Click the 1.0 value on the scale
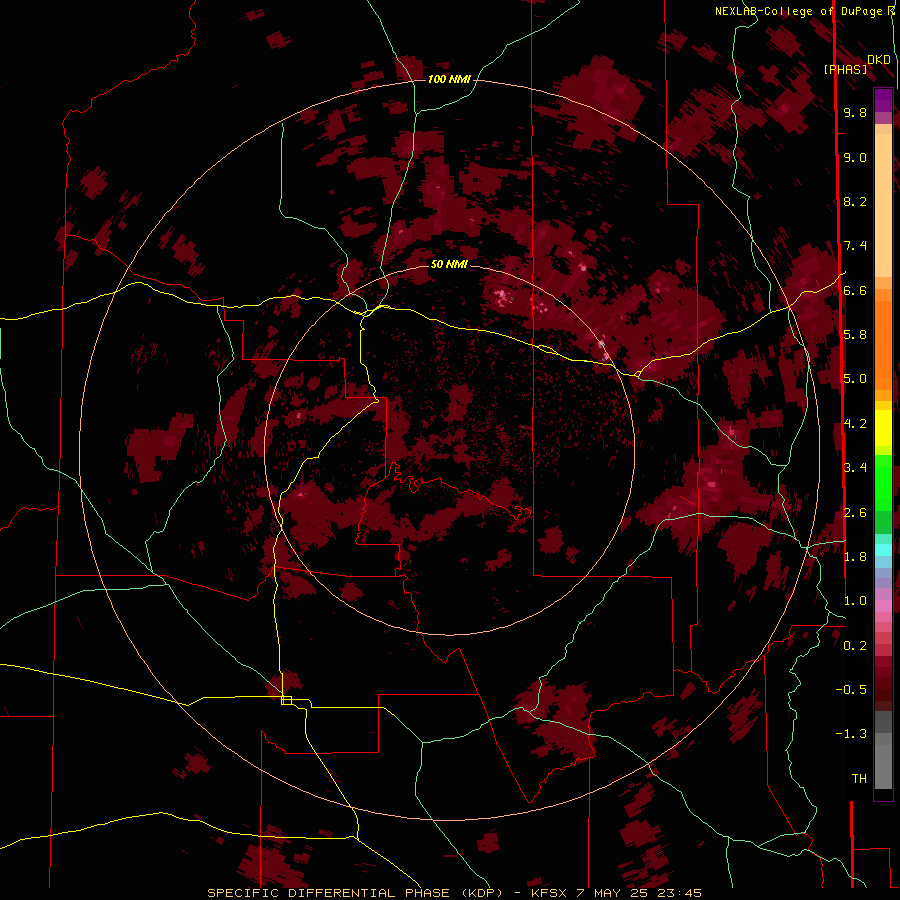The image size is (900, 900). [x=855, y=601]
